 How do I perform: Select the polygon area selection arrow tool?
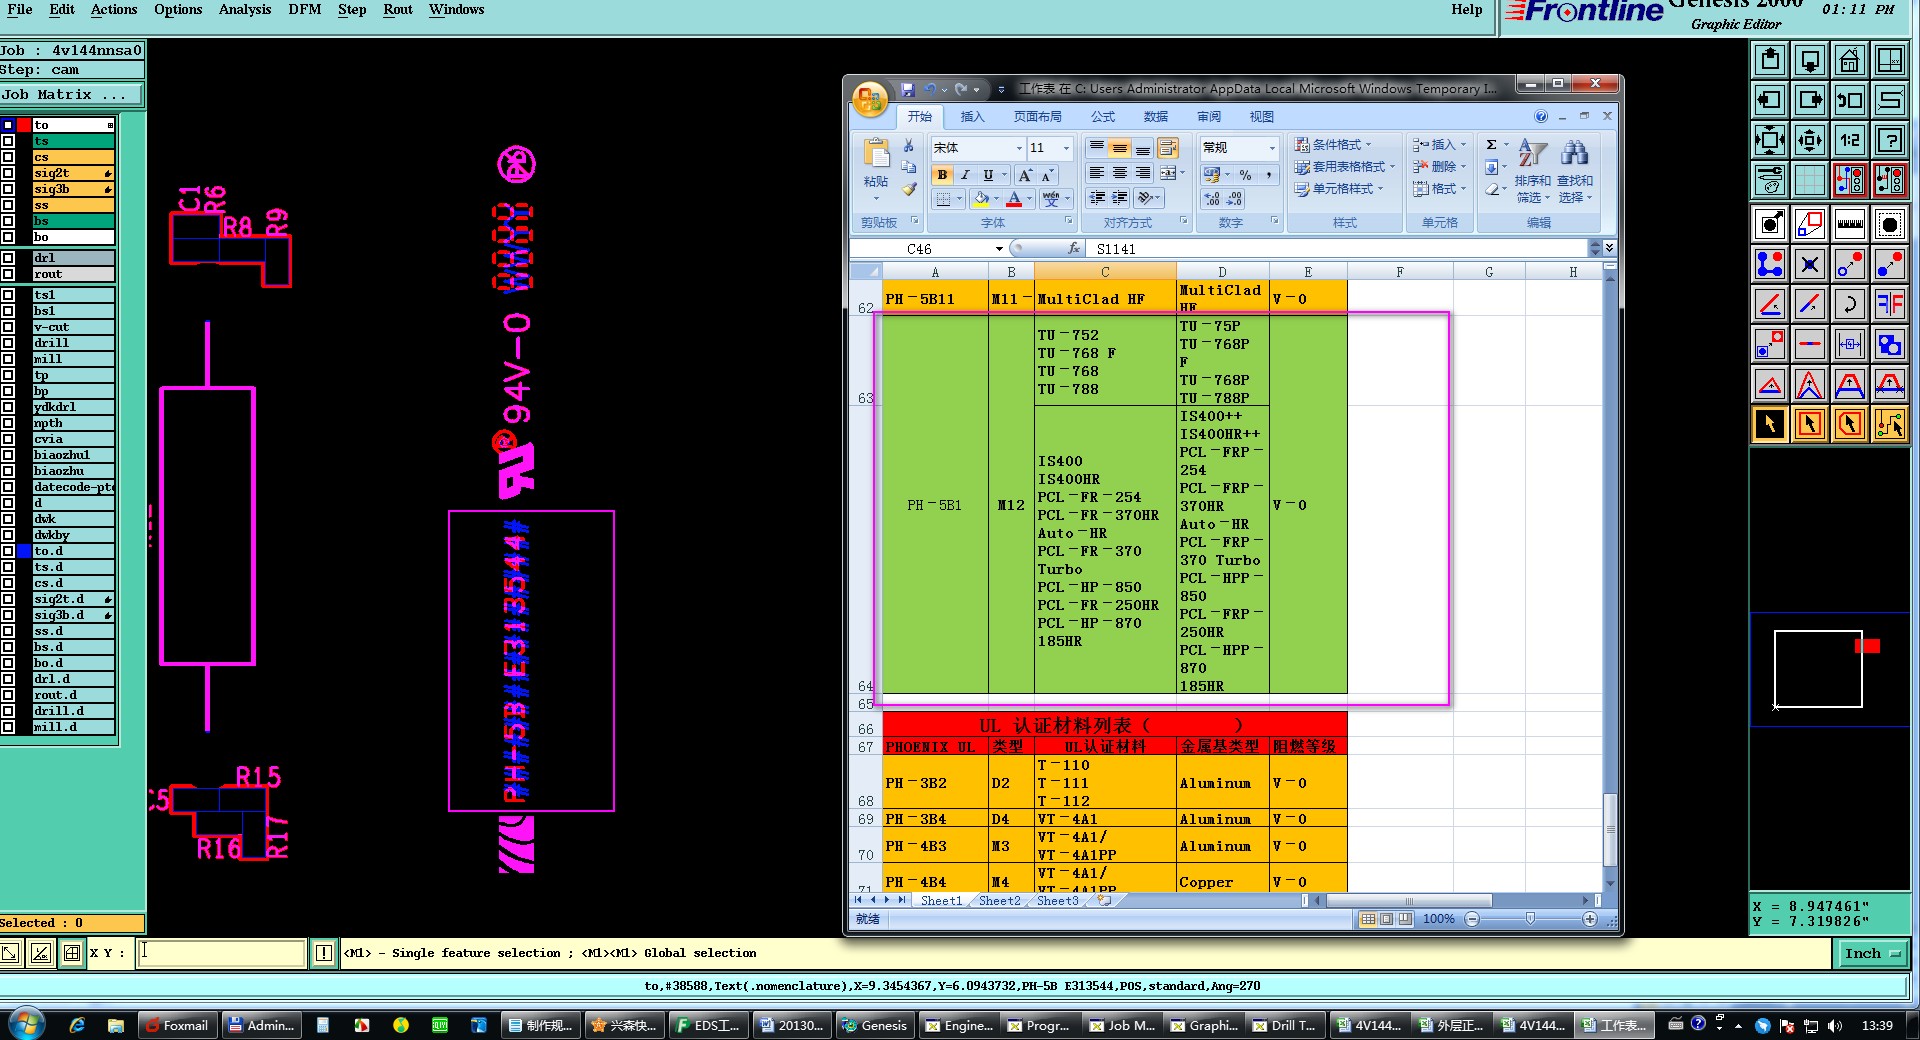1849,424
